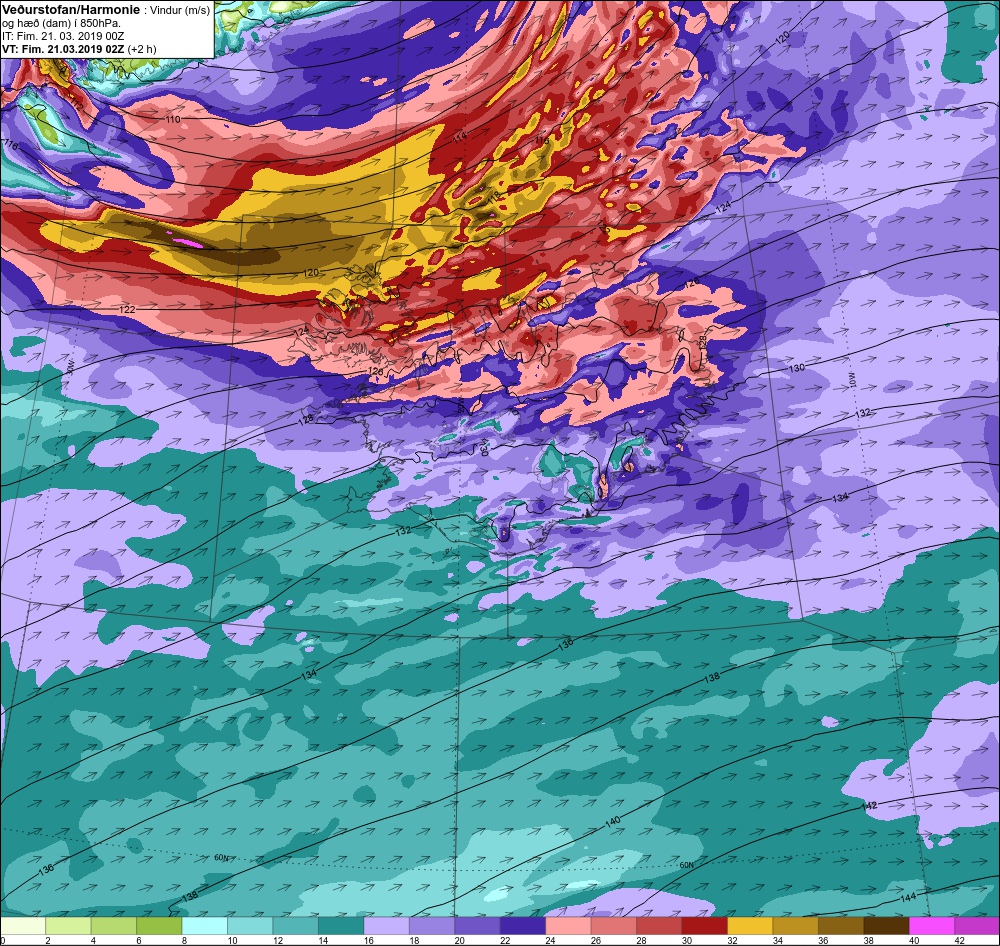Viewport: 1000px width, 946px height.
Task: Click the legend scale number '6'
Action: [137, 940]
